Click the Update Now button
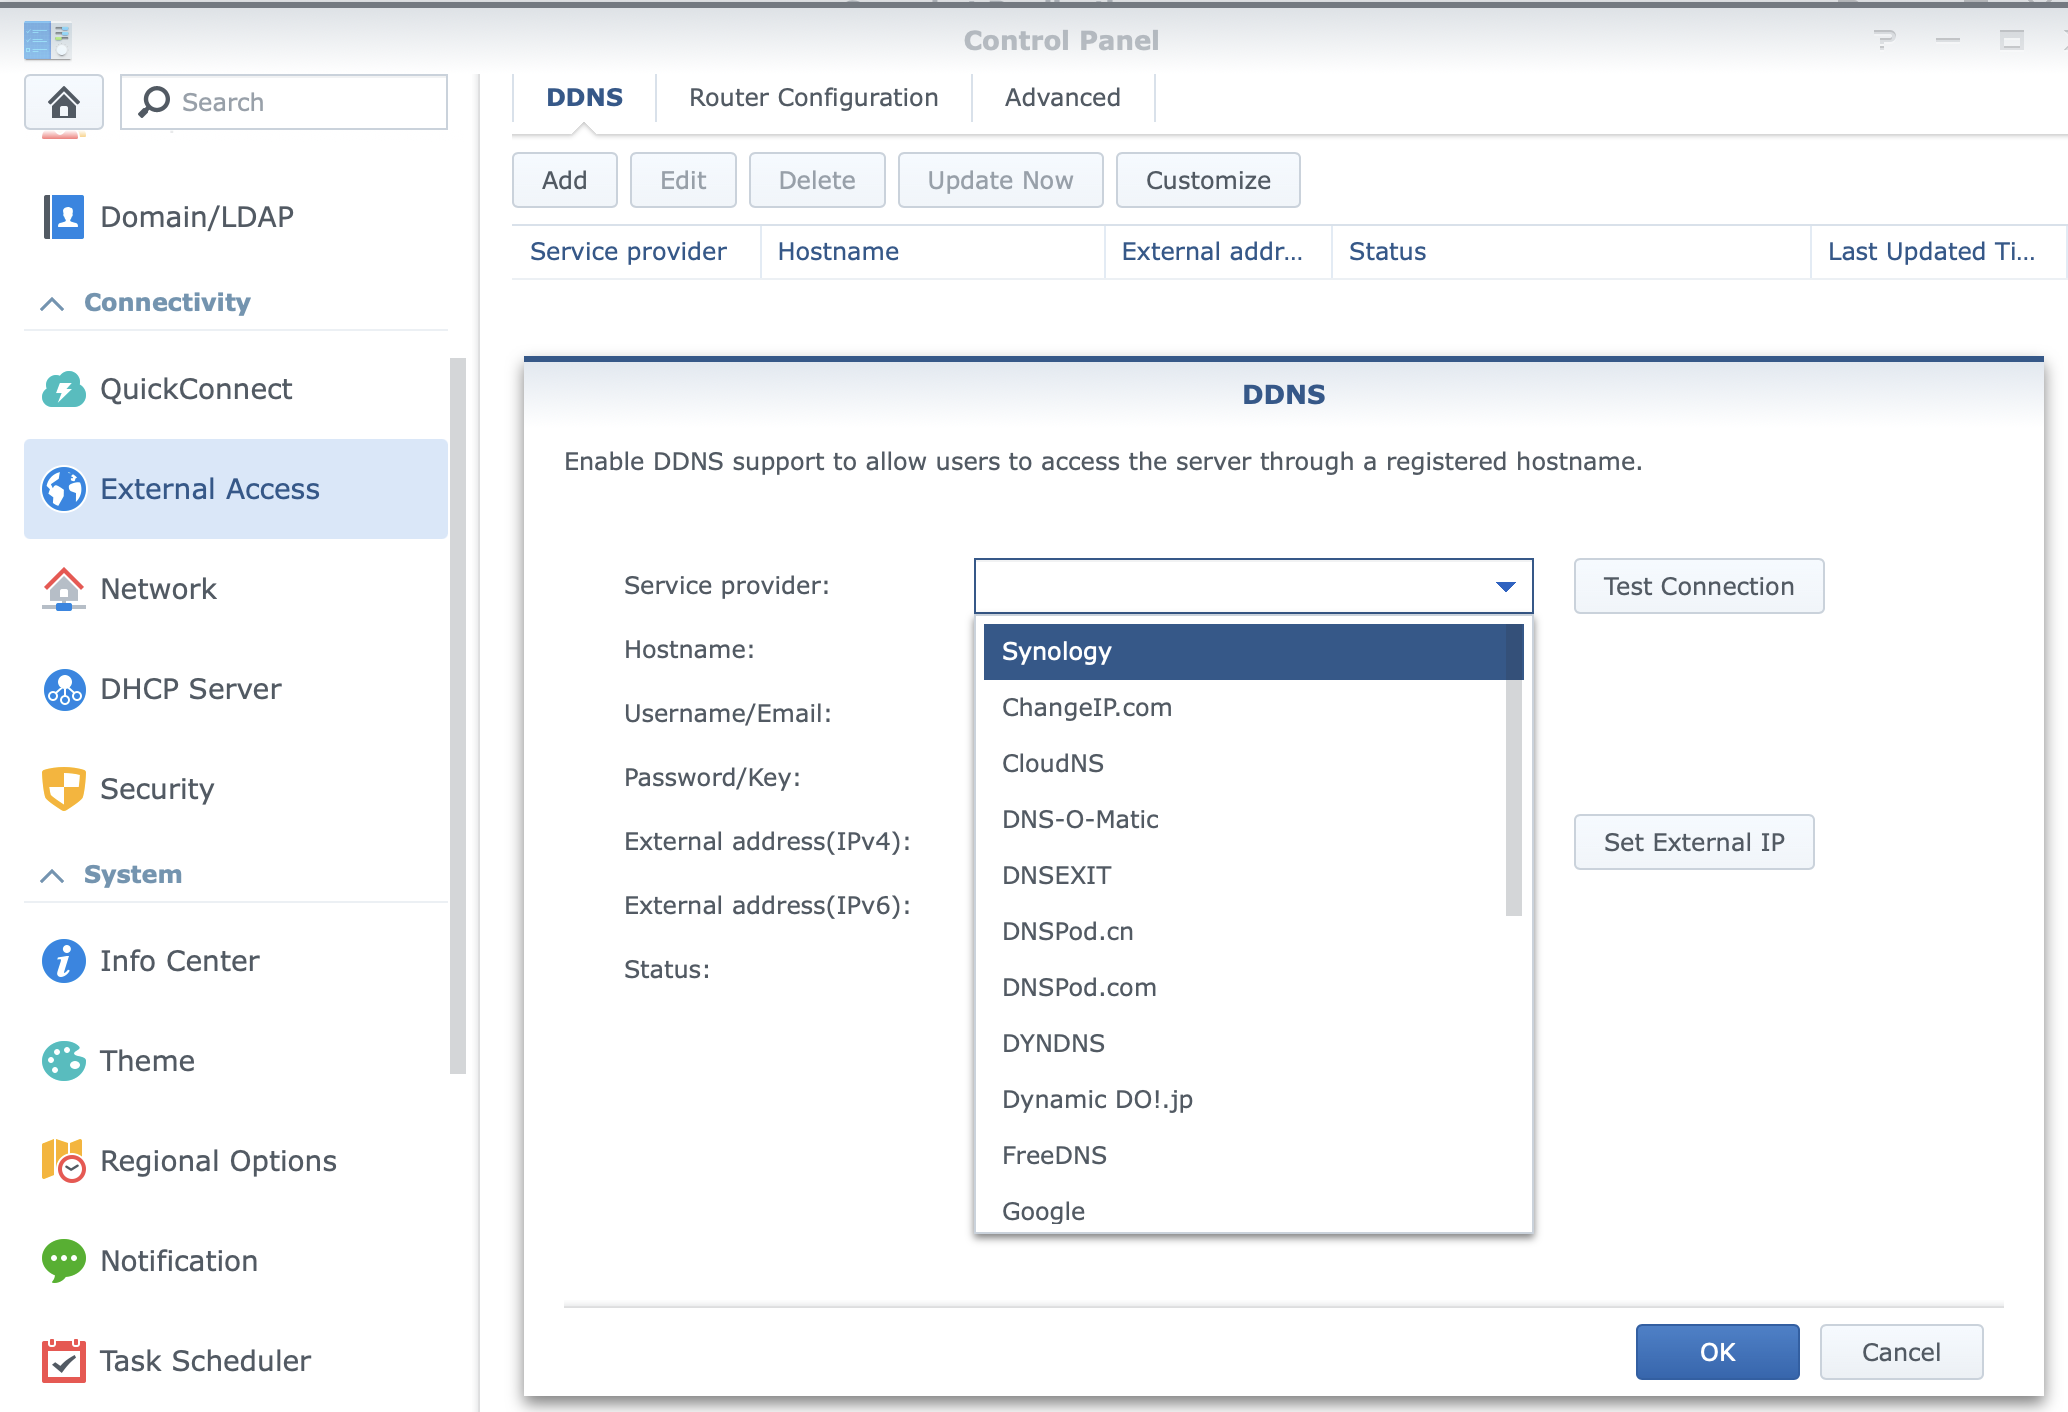2068x1412 pixels. [1000, 180]
